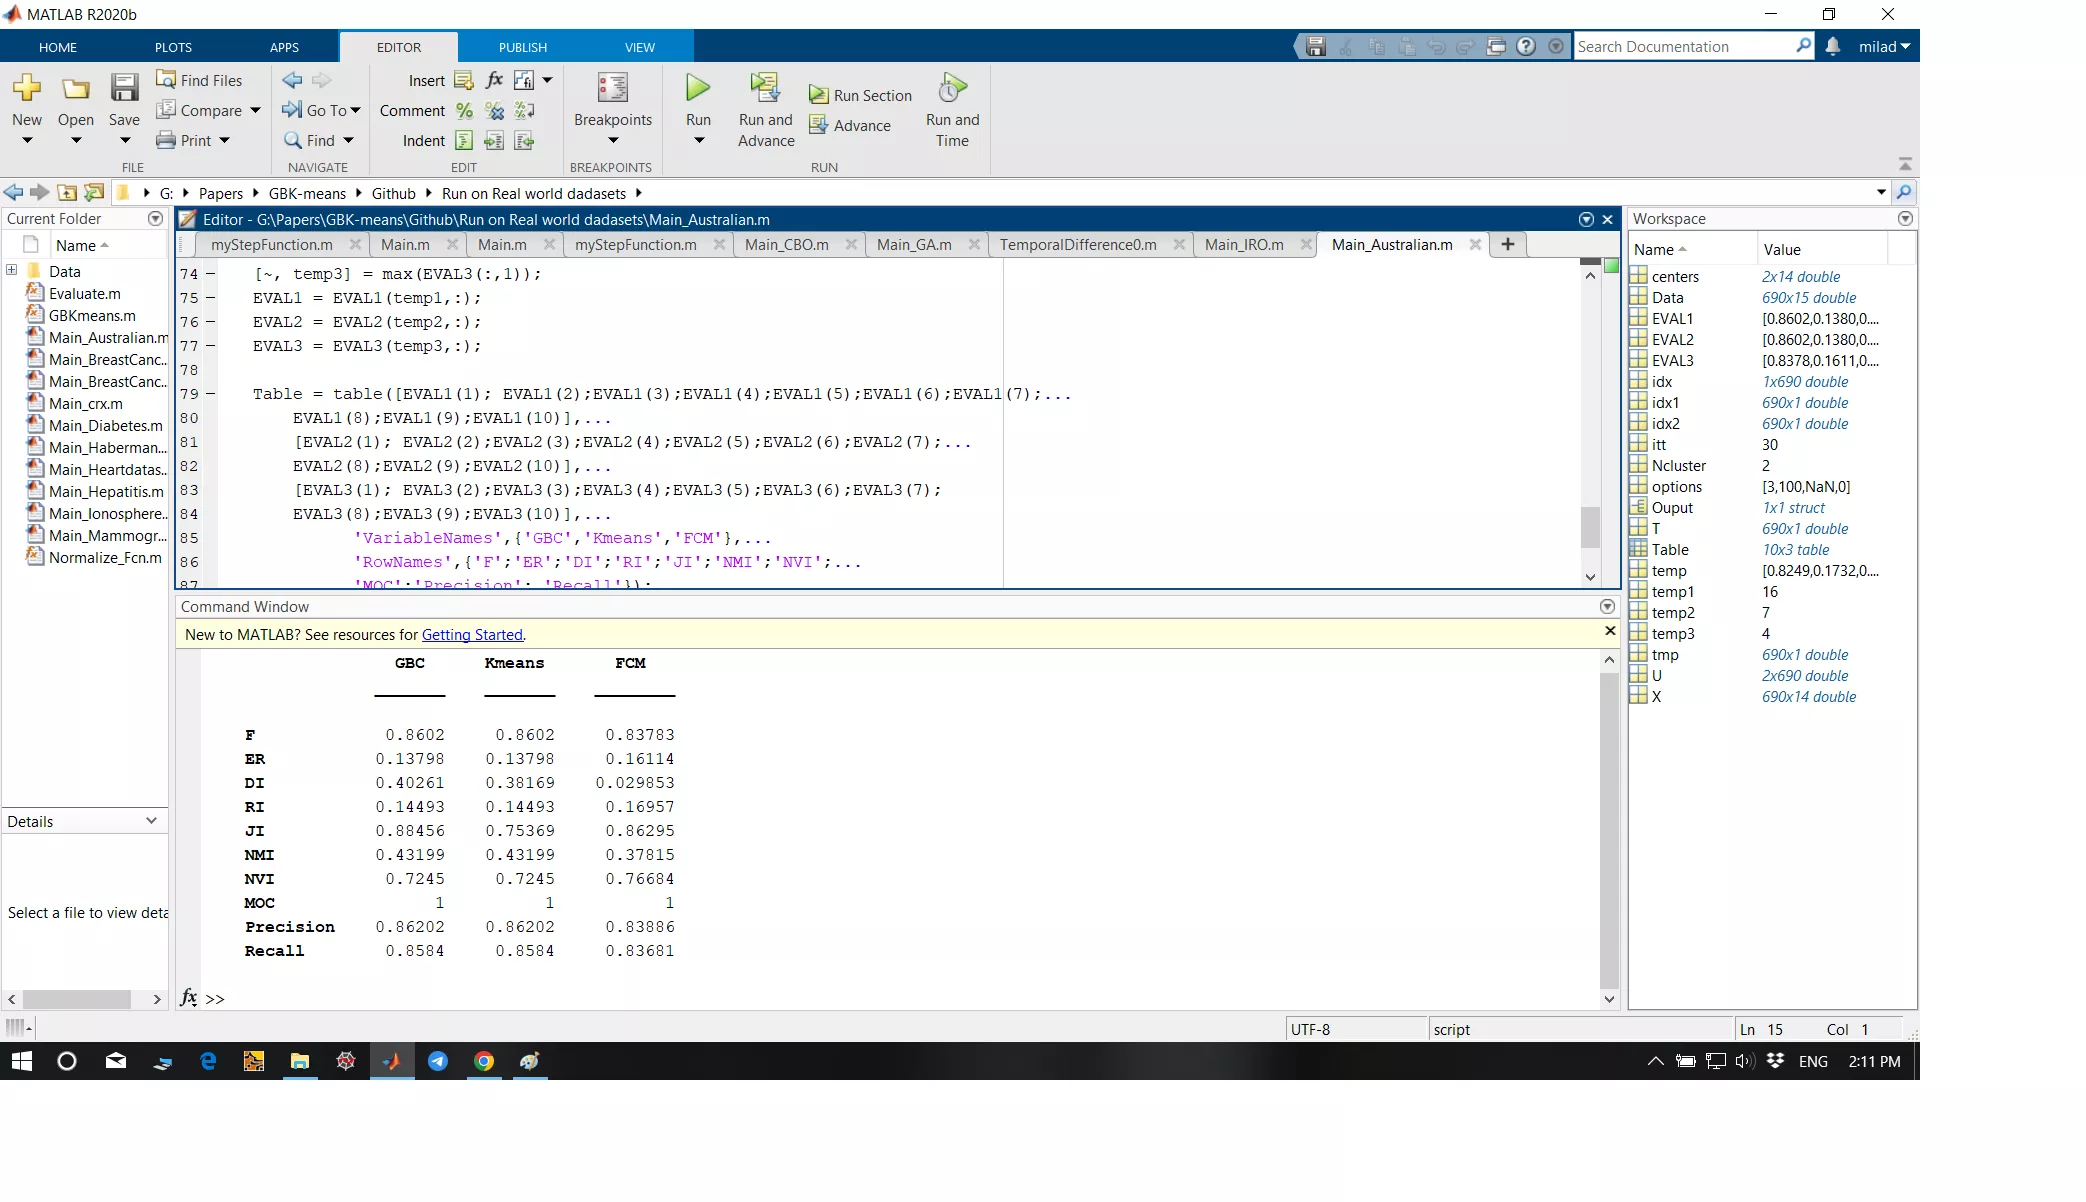This screenshot has width=2086, height=1202.
Task: Click the green Run button
Action: pyautogui.click(x=698, y=88)
